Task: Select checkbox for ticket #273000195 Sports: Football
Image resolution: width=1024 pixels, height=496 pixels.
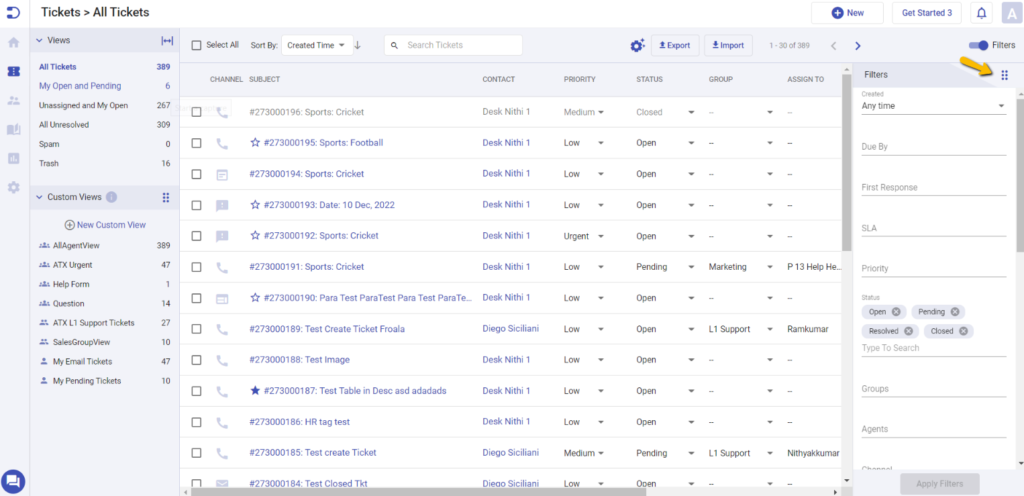Action: (196, 143)
